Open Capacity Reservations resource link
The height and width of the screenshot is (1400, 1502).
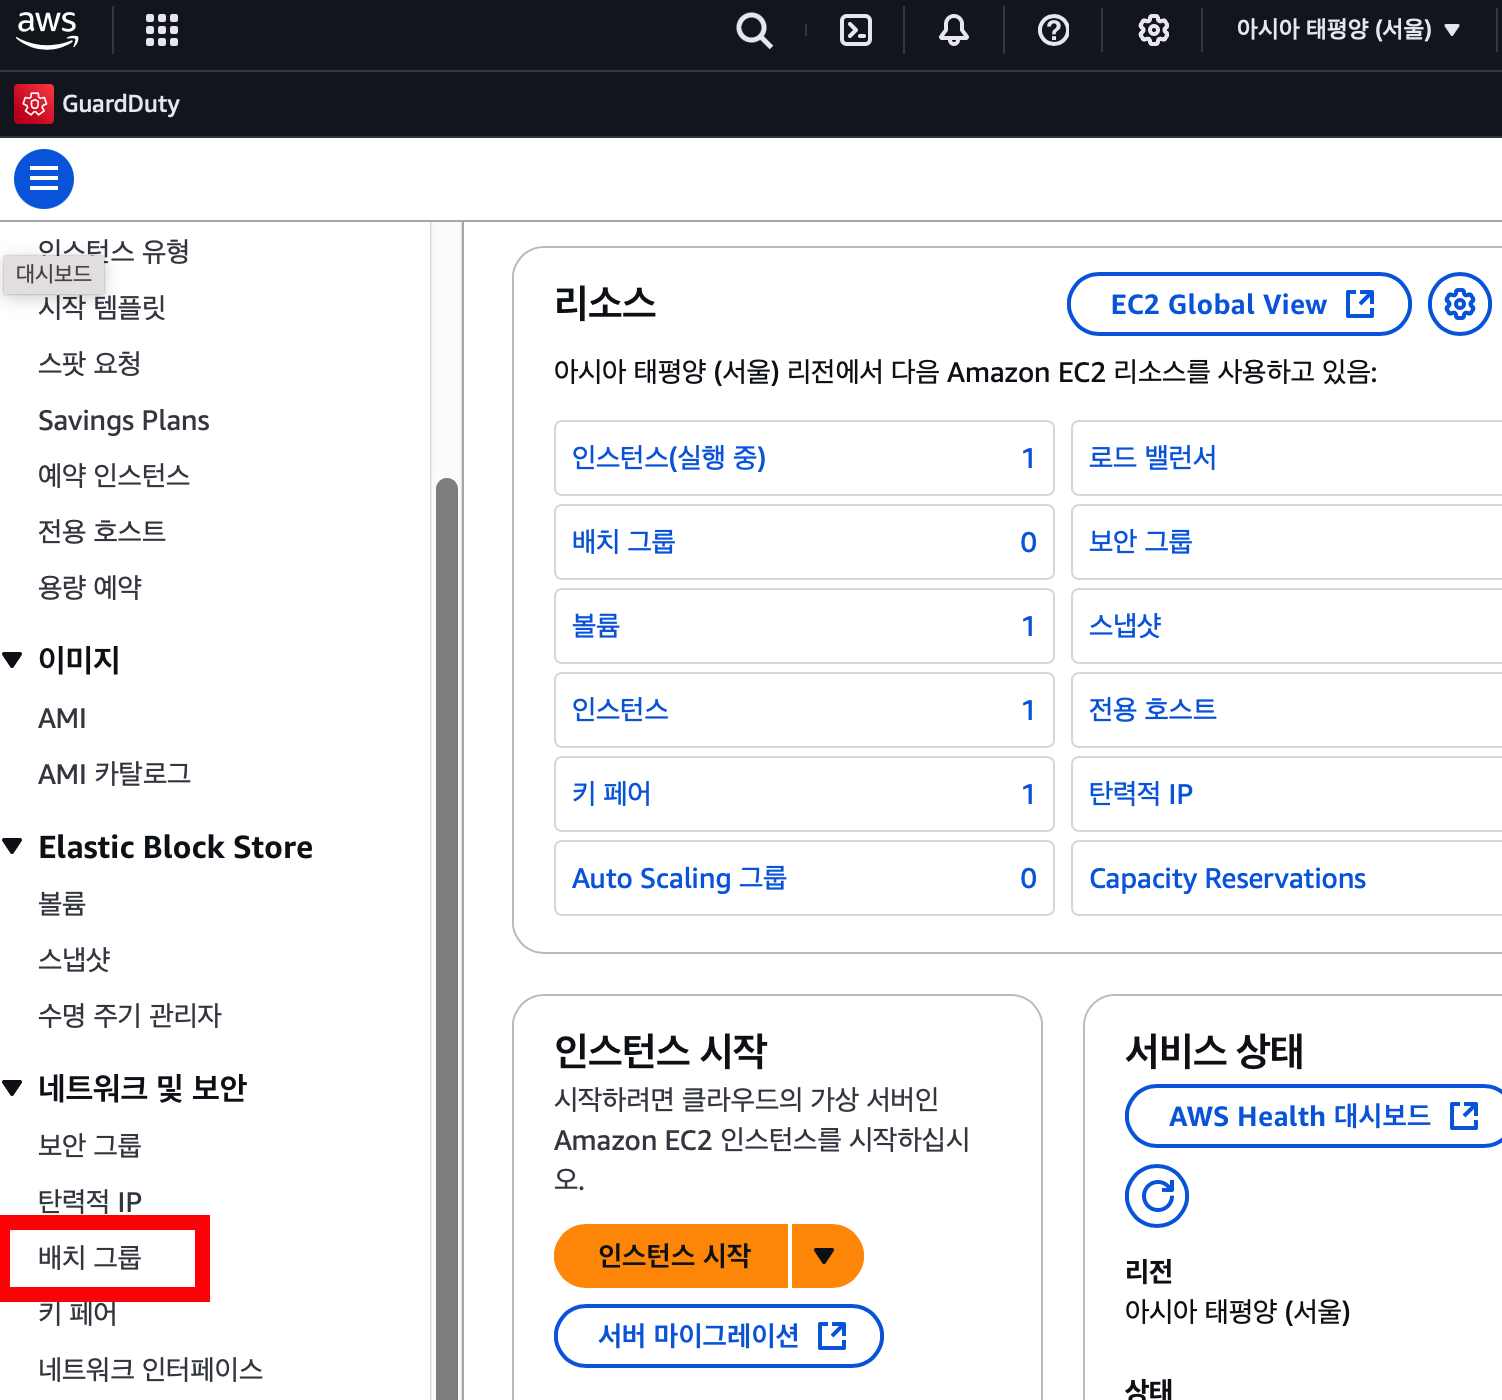[1228, 878]
